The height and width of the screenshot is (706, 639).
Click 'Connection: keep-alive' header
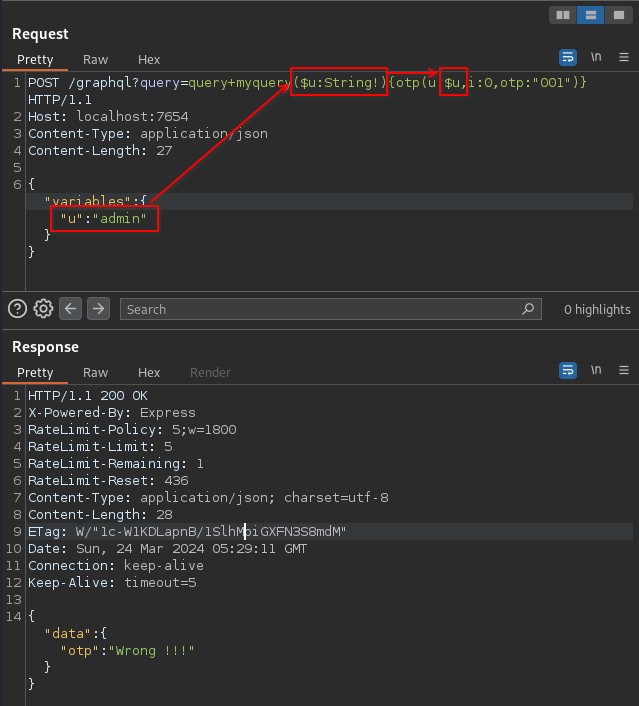116,566
